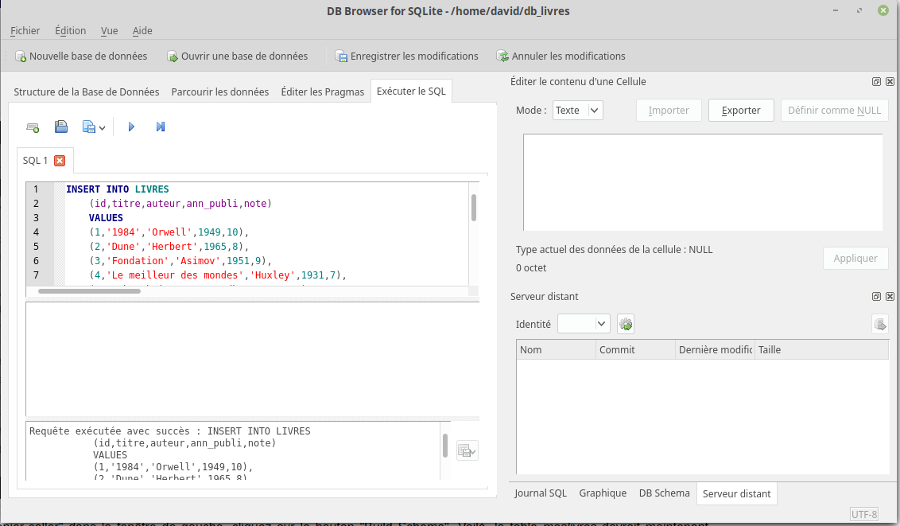Viewport: 900px width, 526px height.
Task: Float the Éditer le contenu d'une Cellule panel
Action: 876,82
